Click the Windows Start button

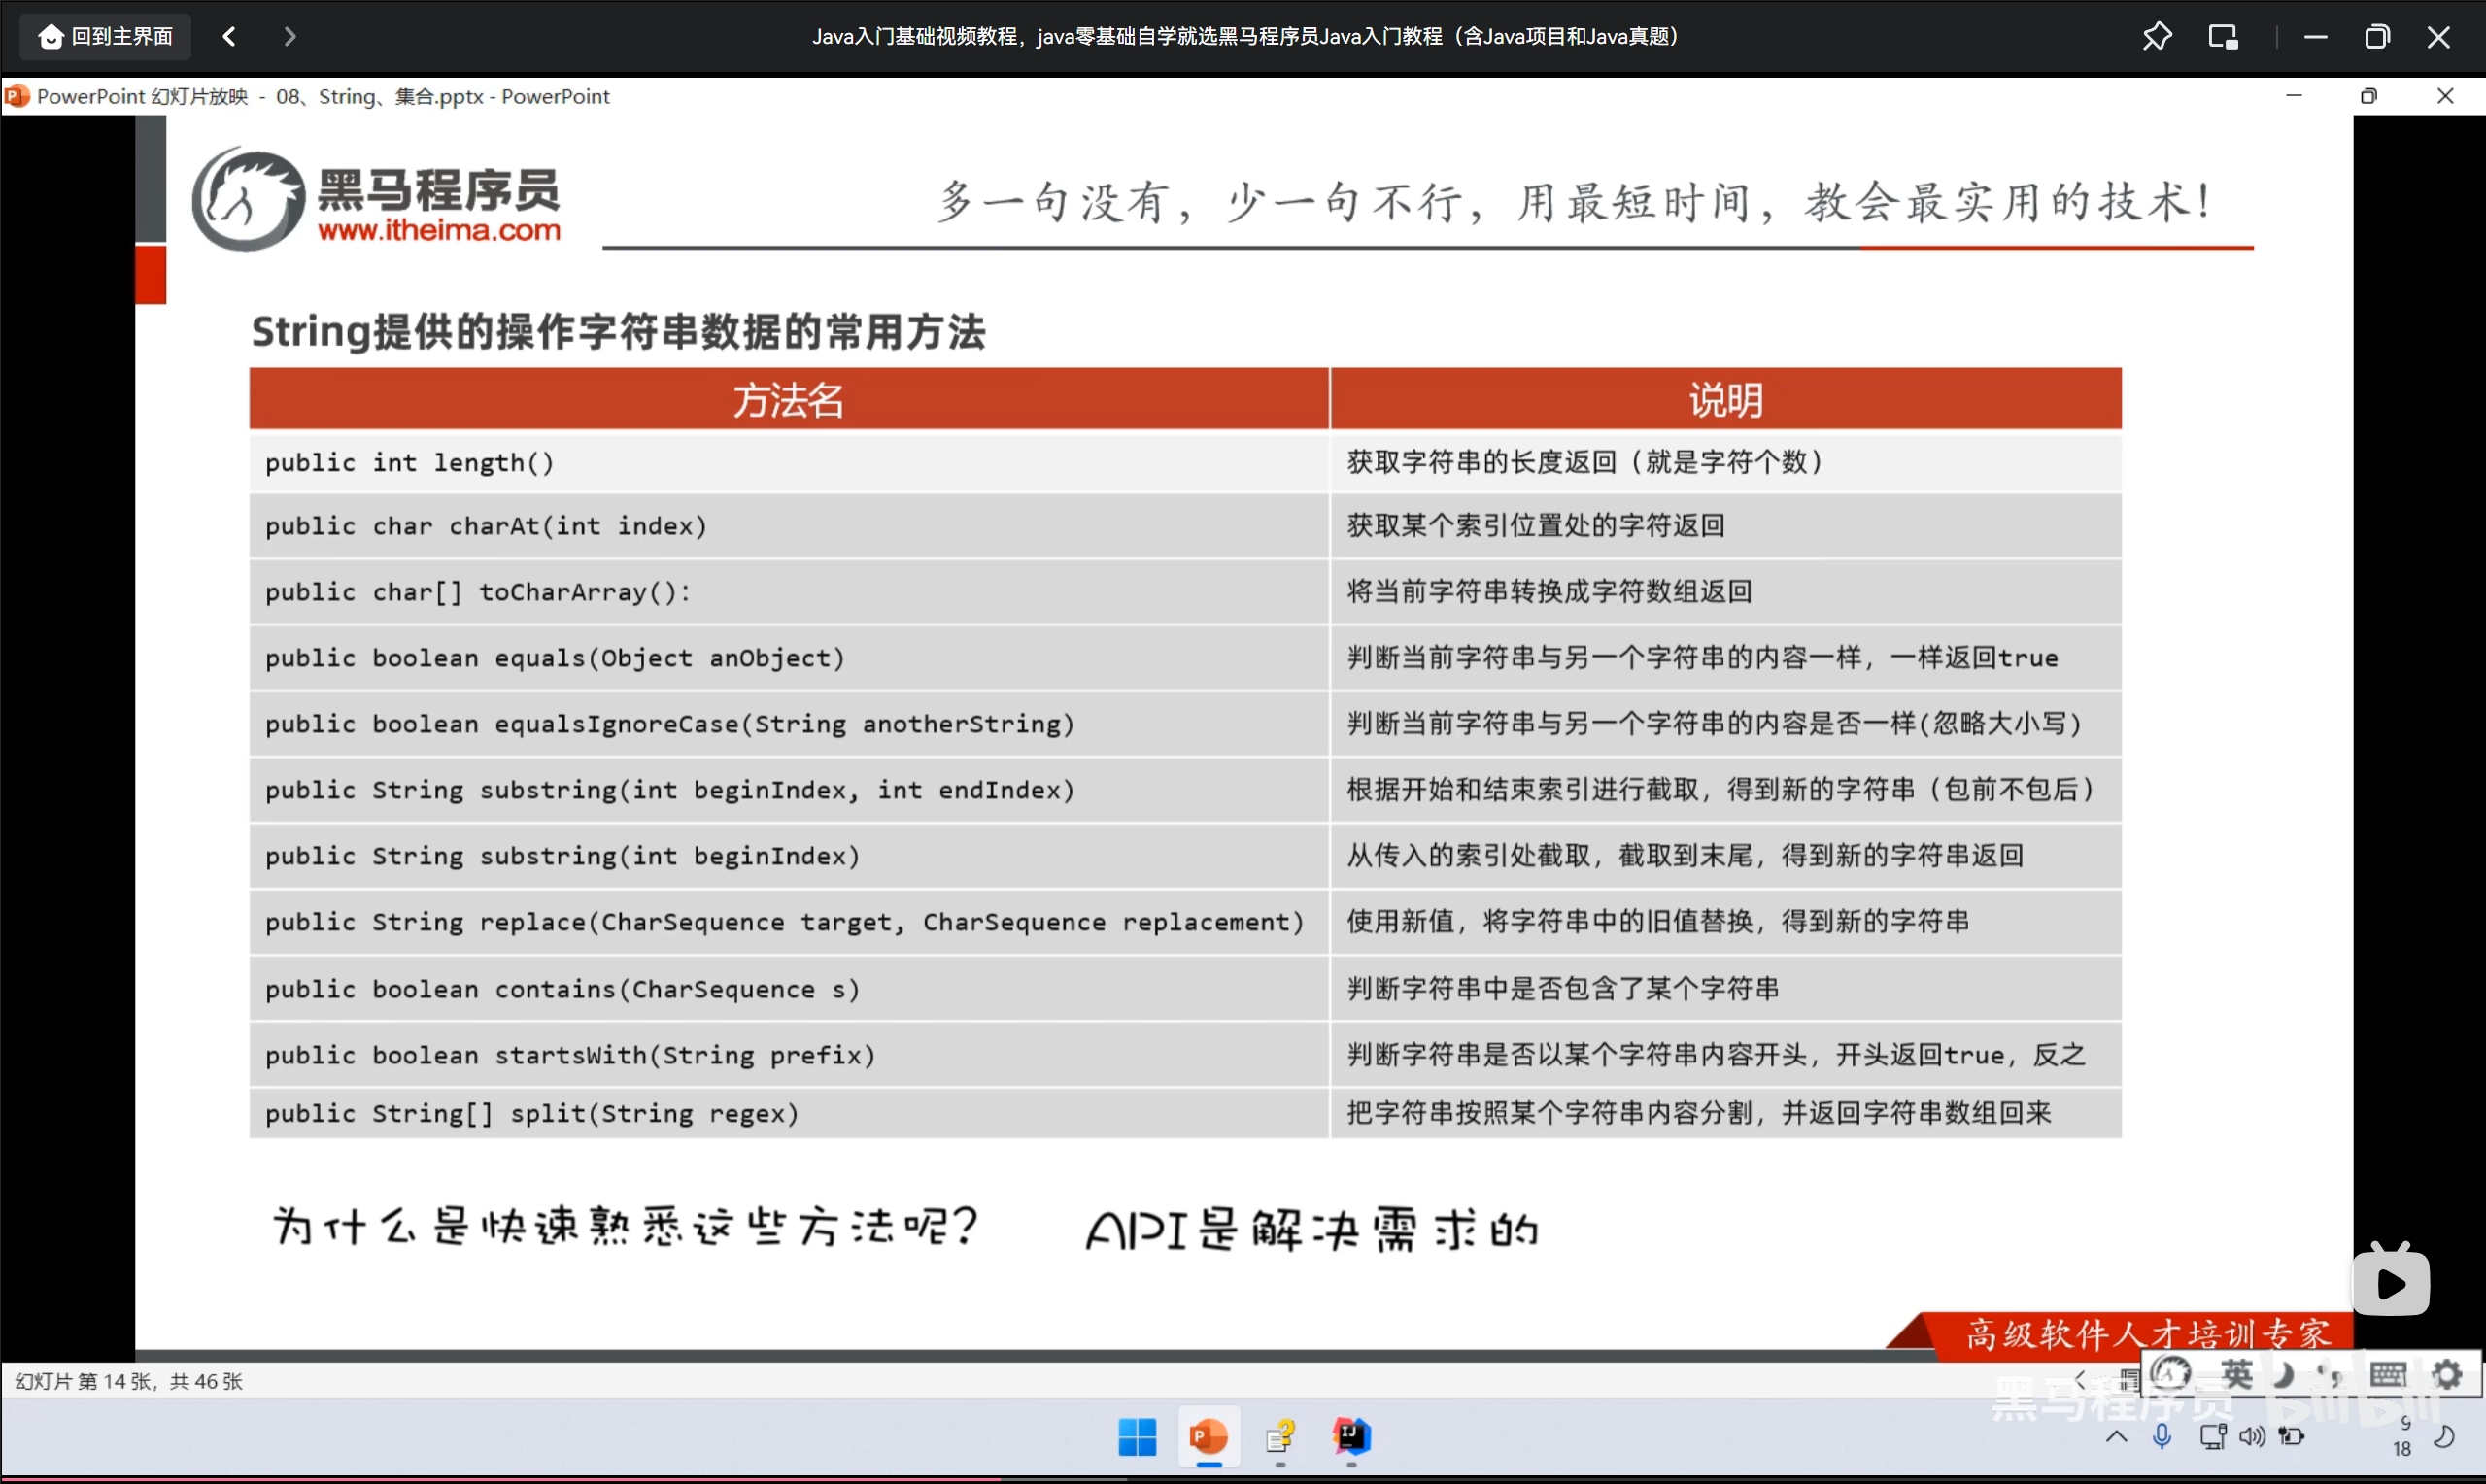click(1137, 1438)
